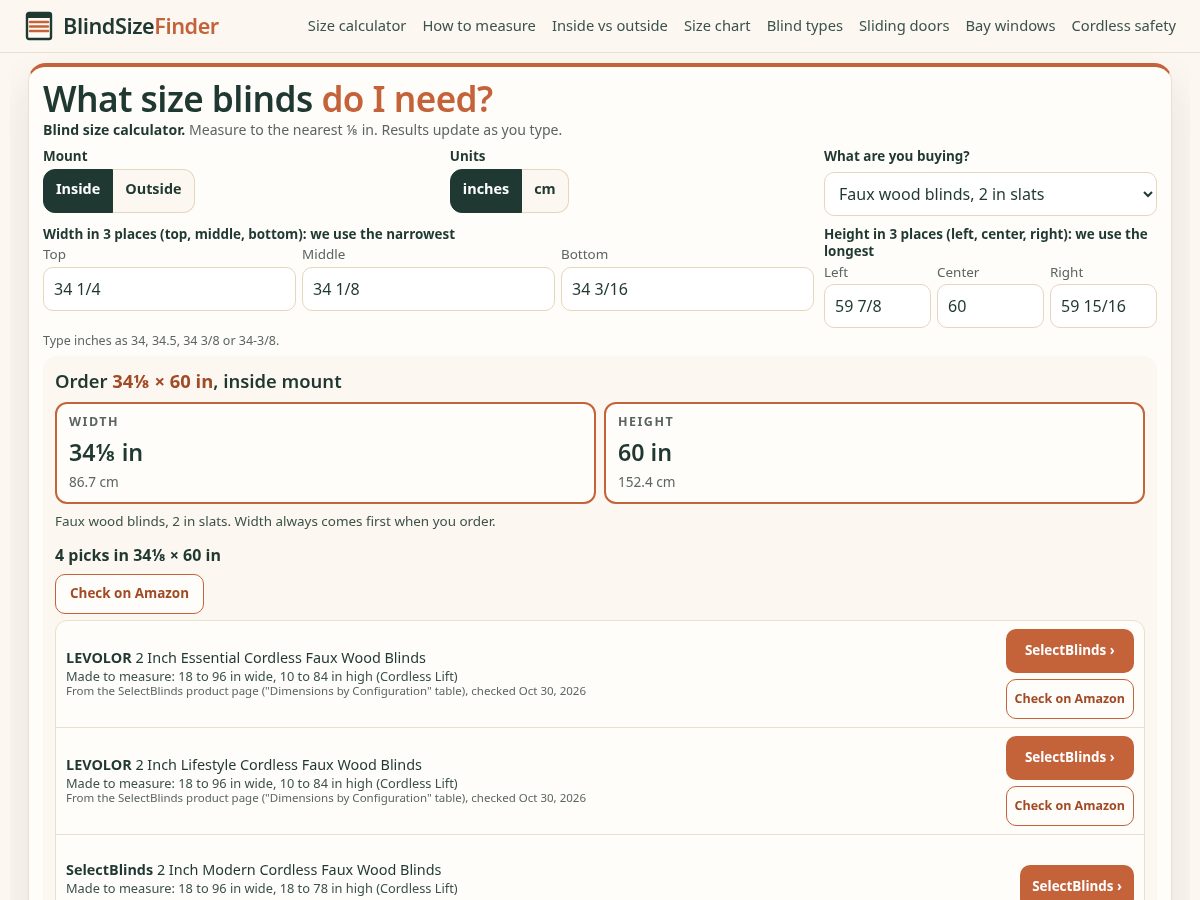Click the '86.7 cm' width conversion text

(94, 482)
